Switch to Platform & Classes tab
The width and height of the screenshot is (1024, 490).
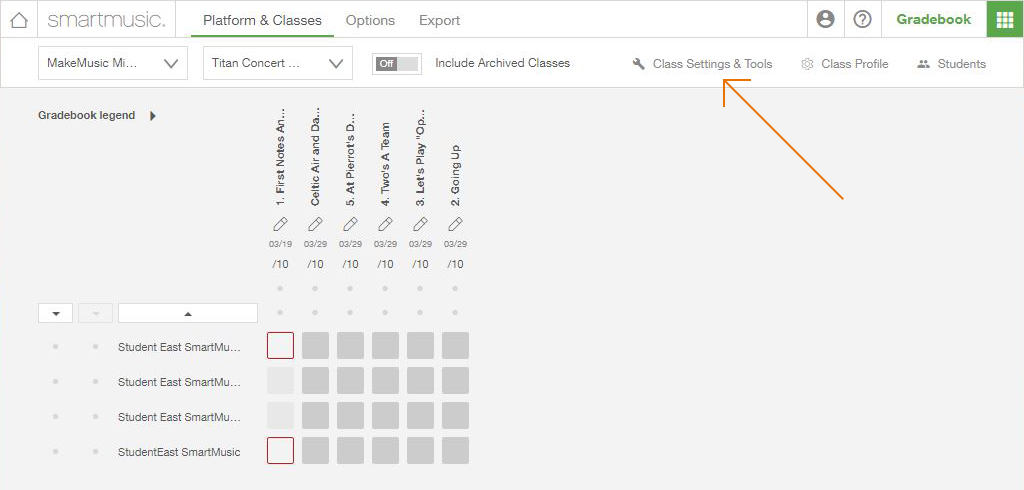(262, 20)
